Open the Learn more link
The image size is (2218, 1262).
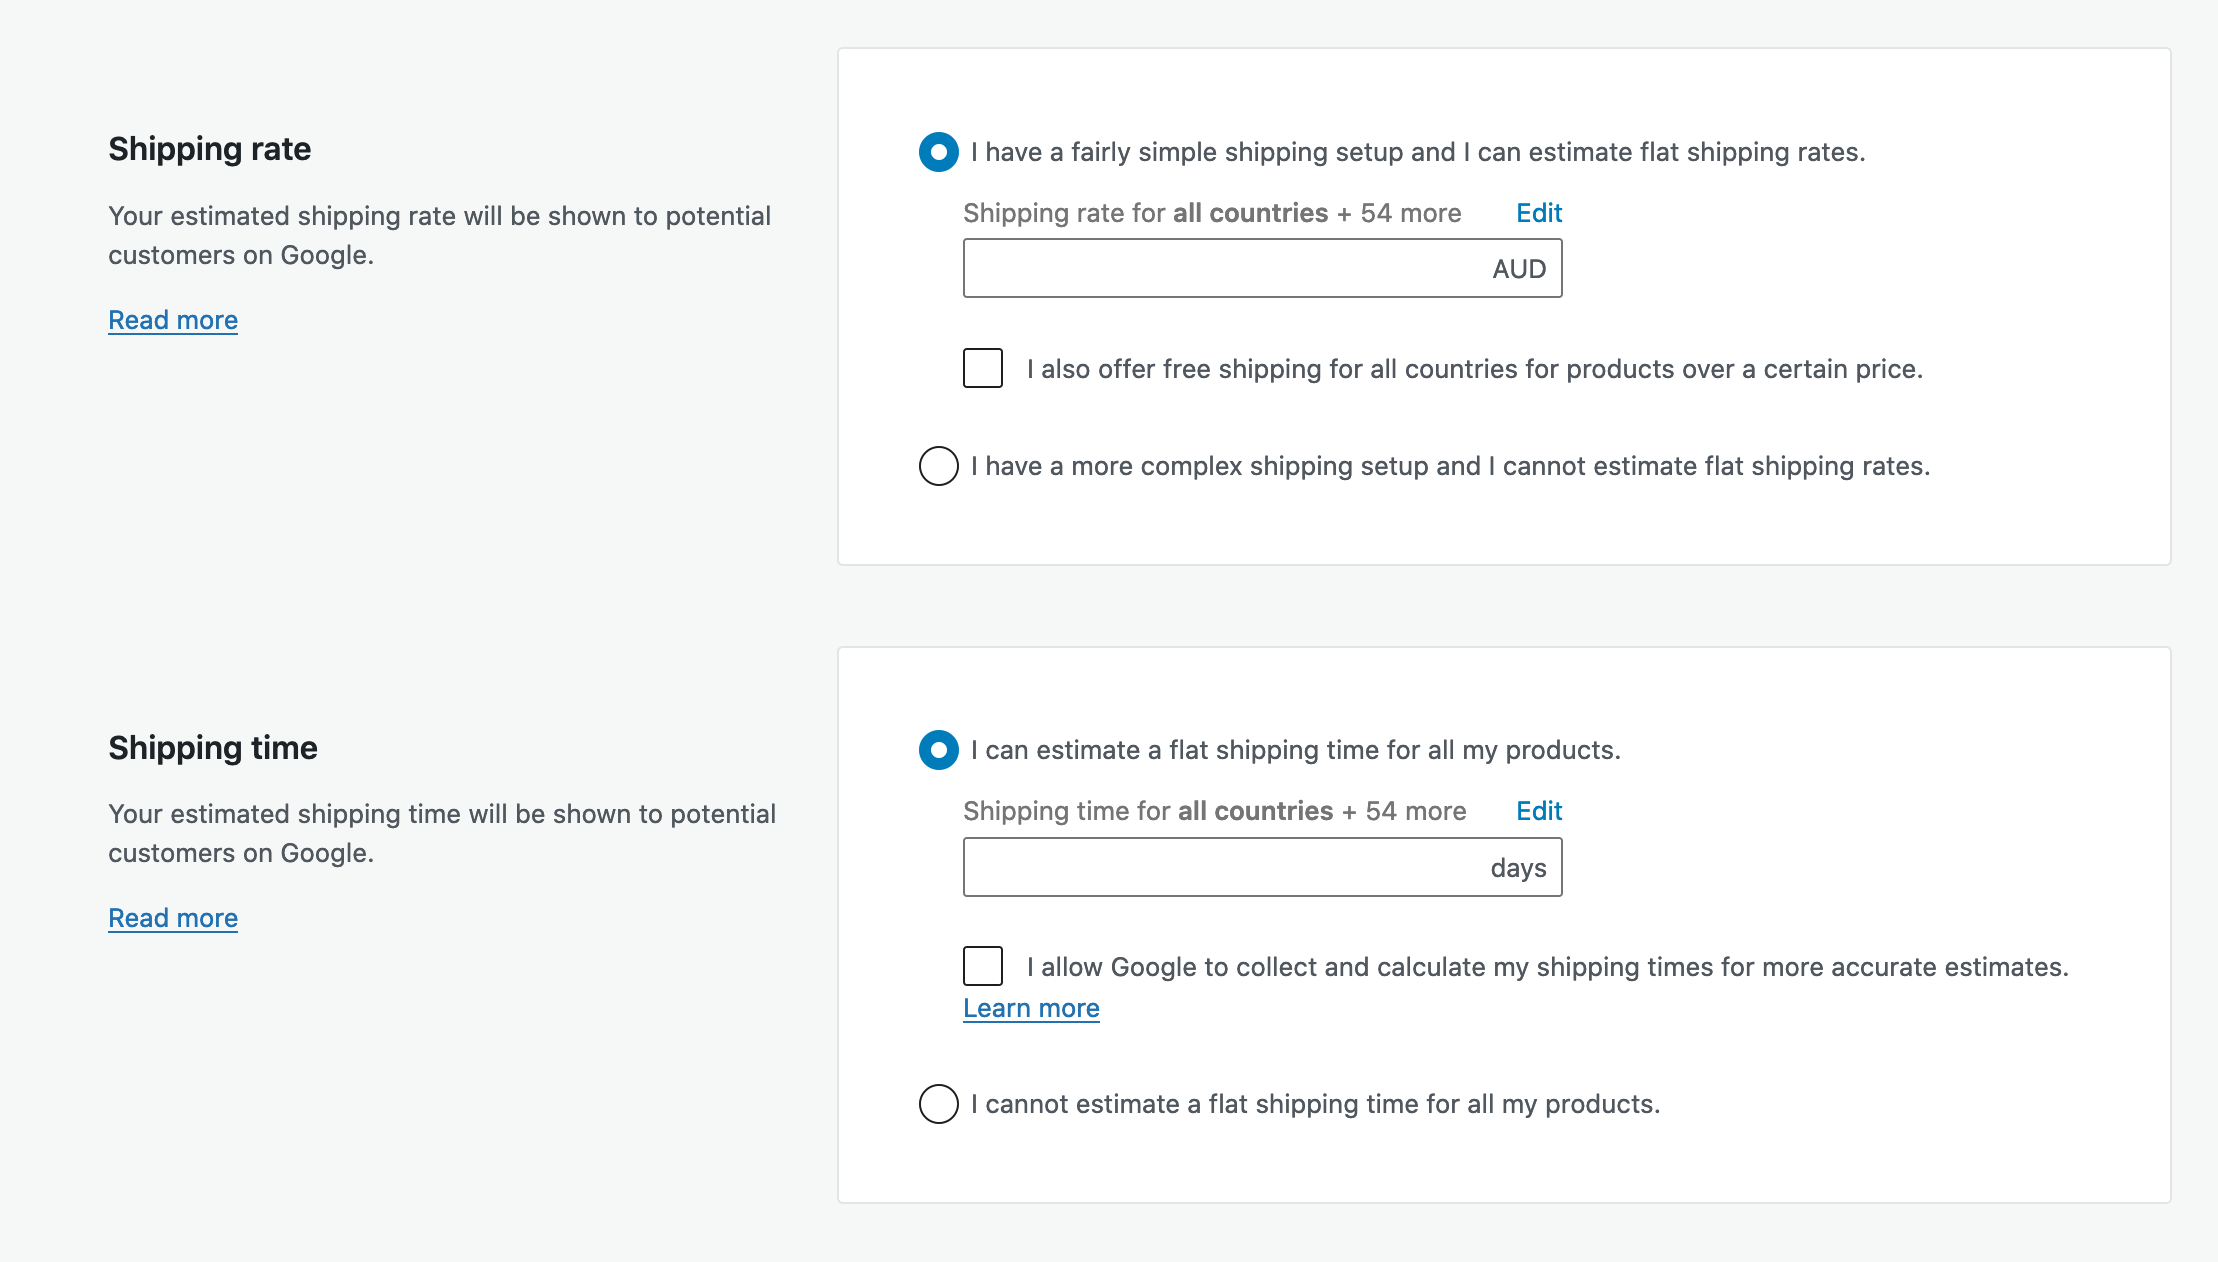(x=1030, y=1008)
